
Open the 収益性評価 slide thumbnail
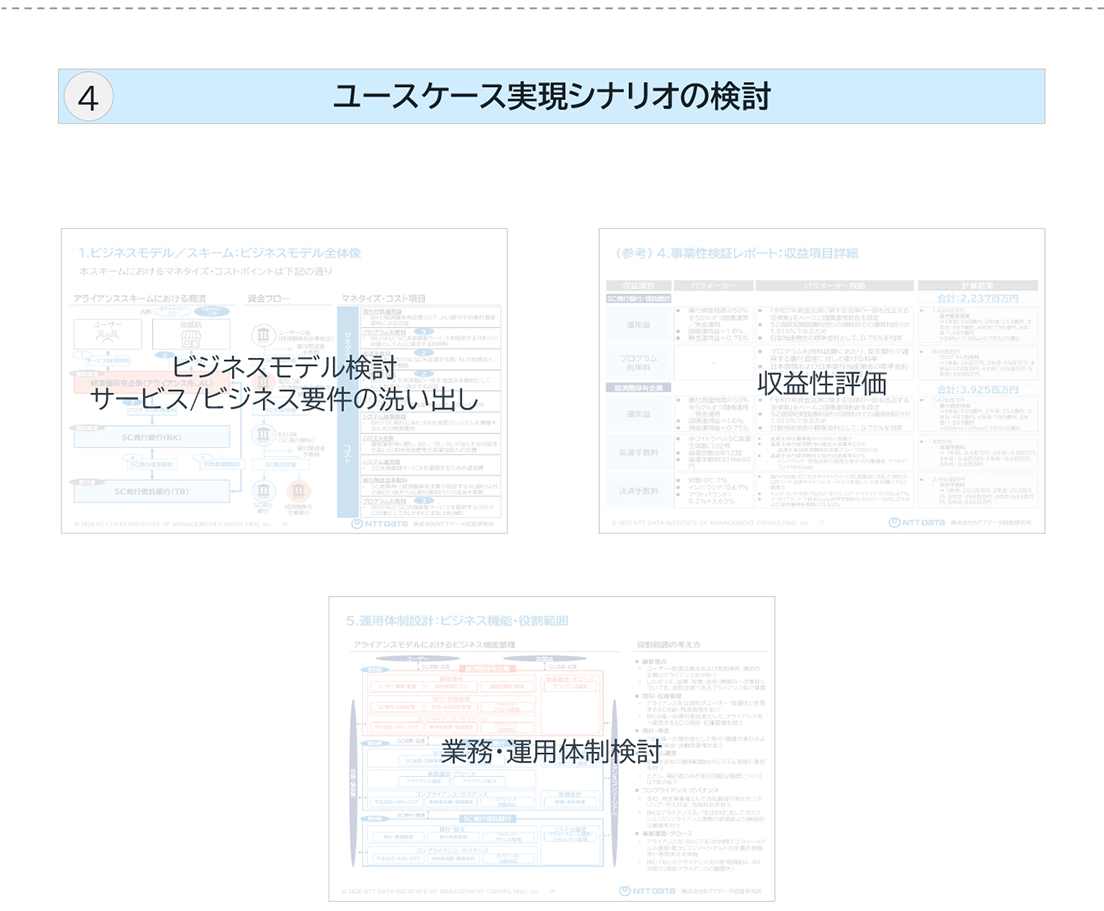tap(822, 381)
